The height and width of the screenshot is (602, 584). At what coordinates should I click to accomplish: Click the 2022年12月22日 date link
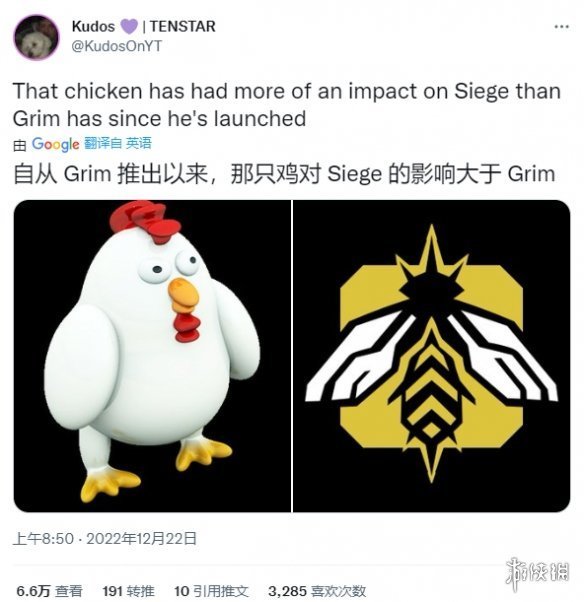141,539
